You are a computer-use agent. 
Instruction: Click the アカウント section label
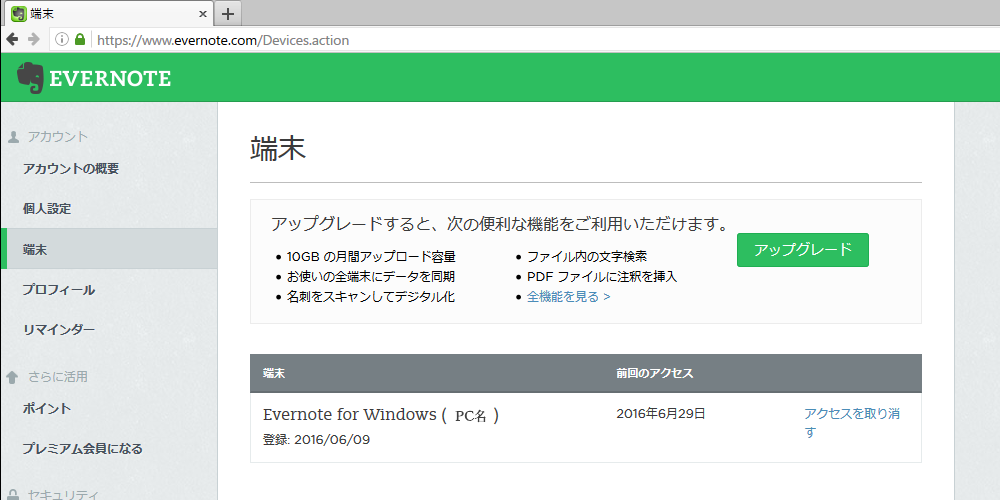[x=58, y=136]
